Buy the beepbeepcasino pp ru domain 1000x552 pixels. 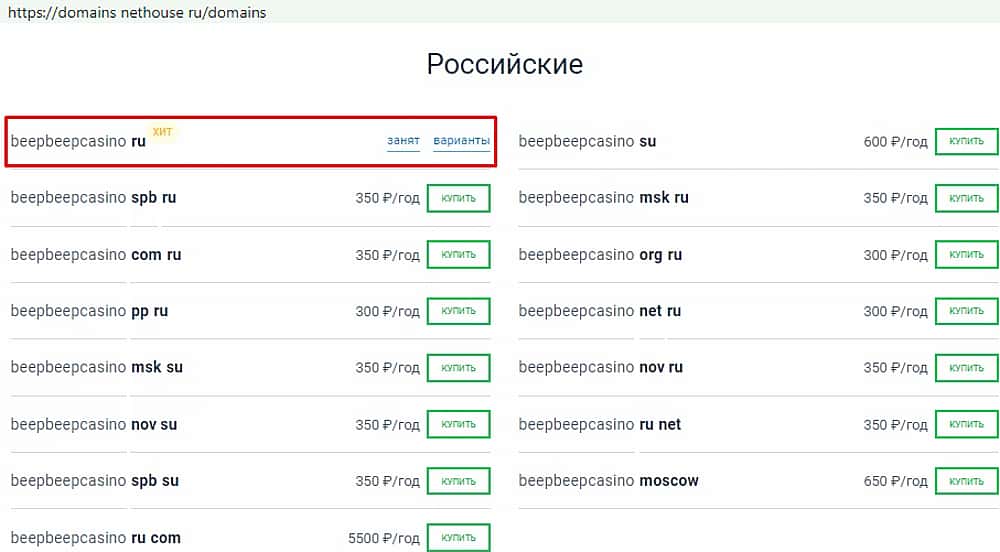tap(458, 311)
